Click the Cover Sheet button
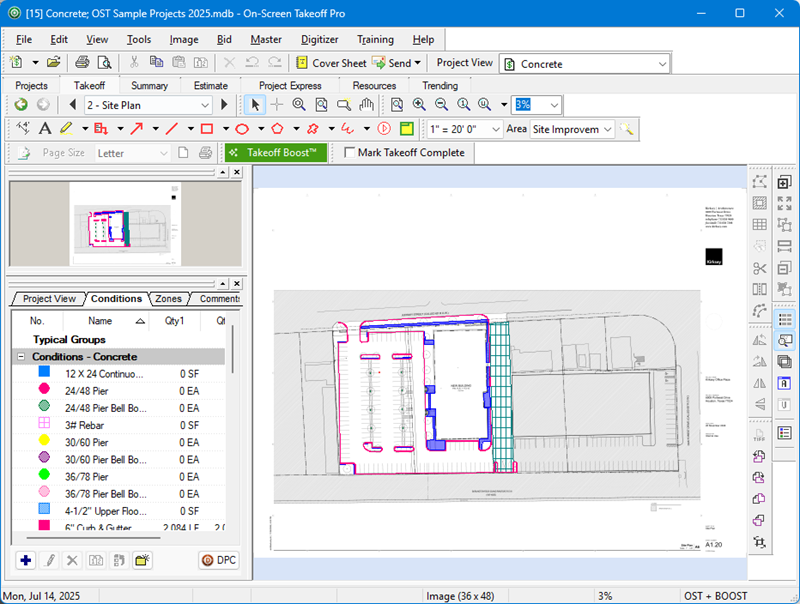The width and height of the screenshot is (800, 604). coord(332,63)
